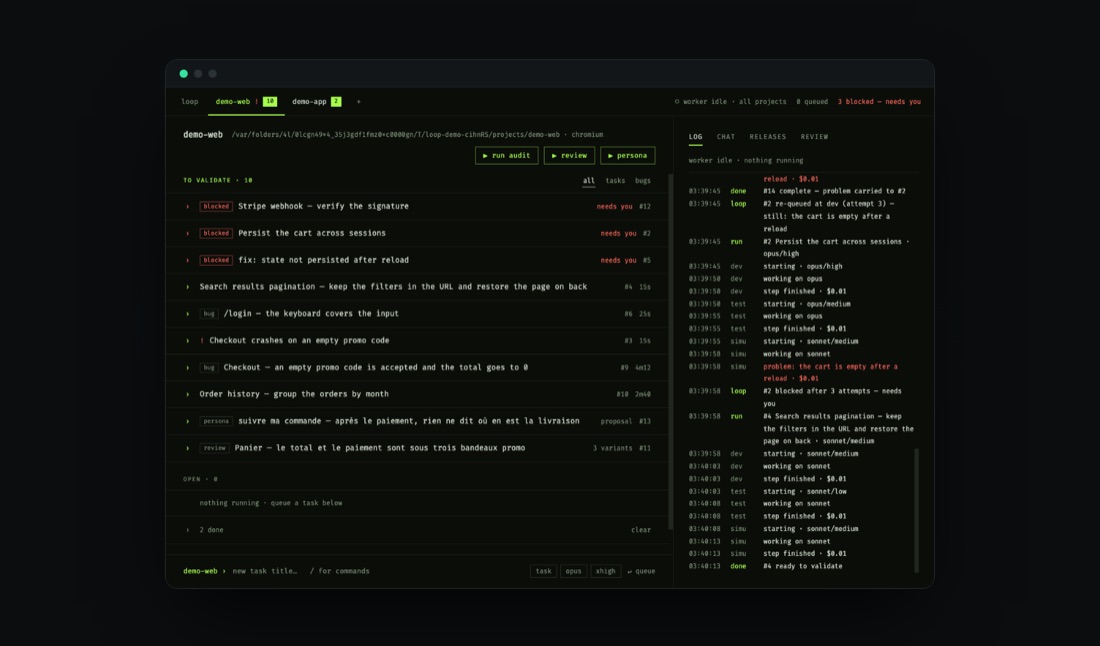Click the run audit button
This screenshot has width=1100, height=646.
(x=507, y=156)
